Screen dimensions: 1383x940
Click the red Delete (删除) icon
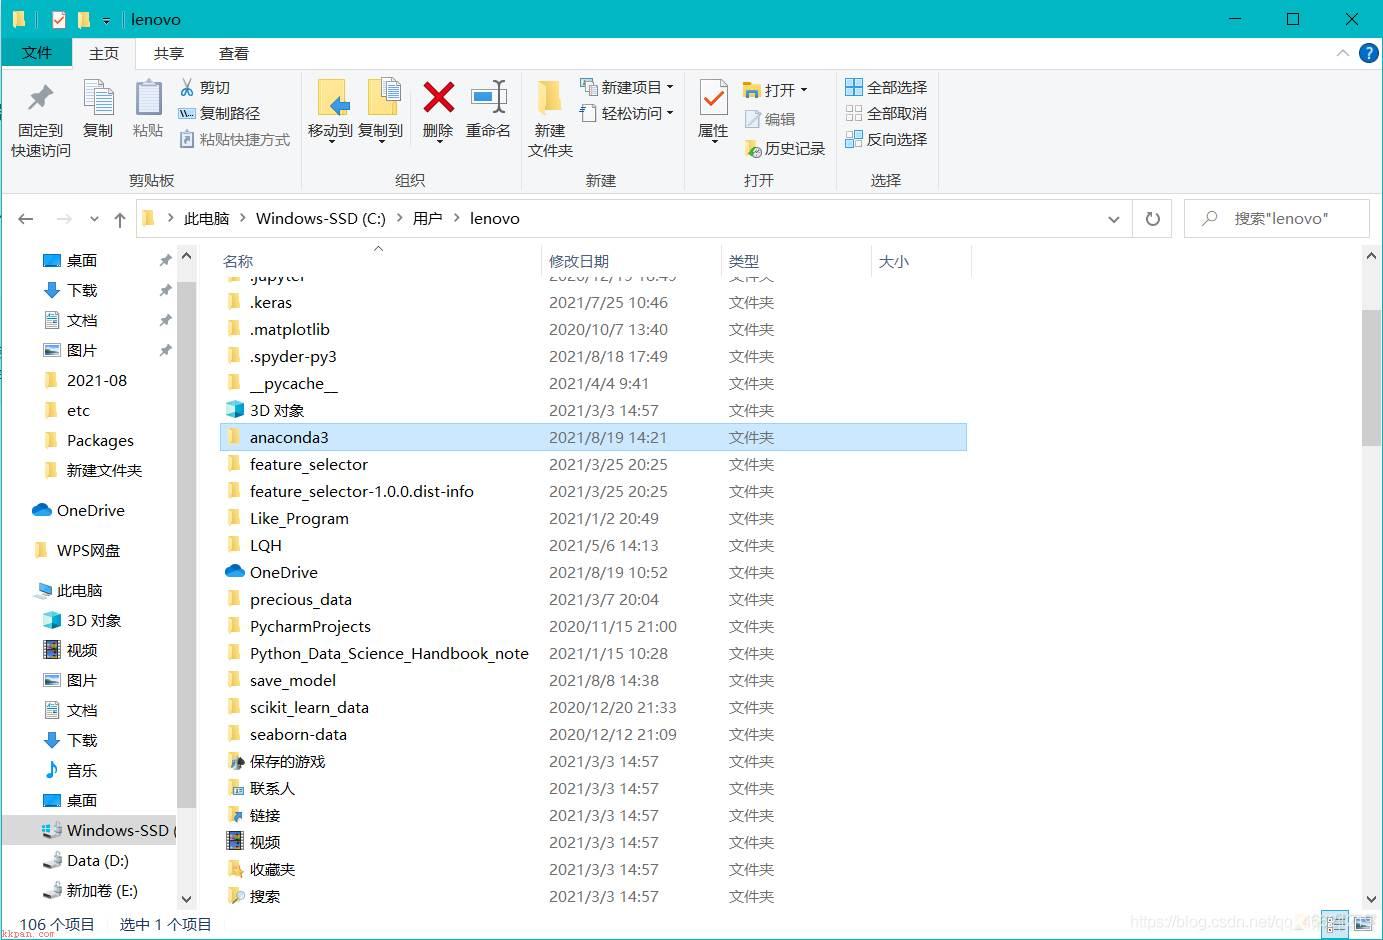[x=438, y=97]
